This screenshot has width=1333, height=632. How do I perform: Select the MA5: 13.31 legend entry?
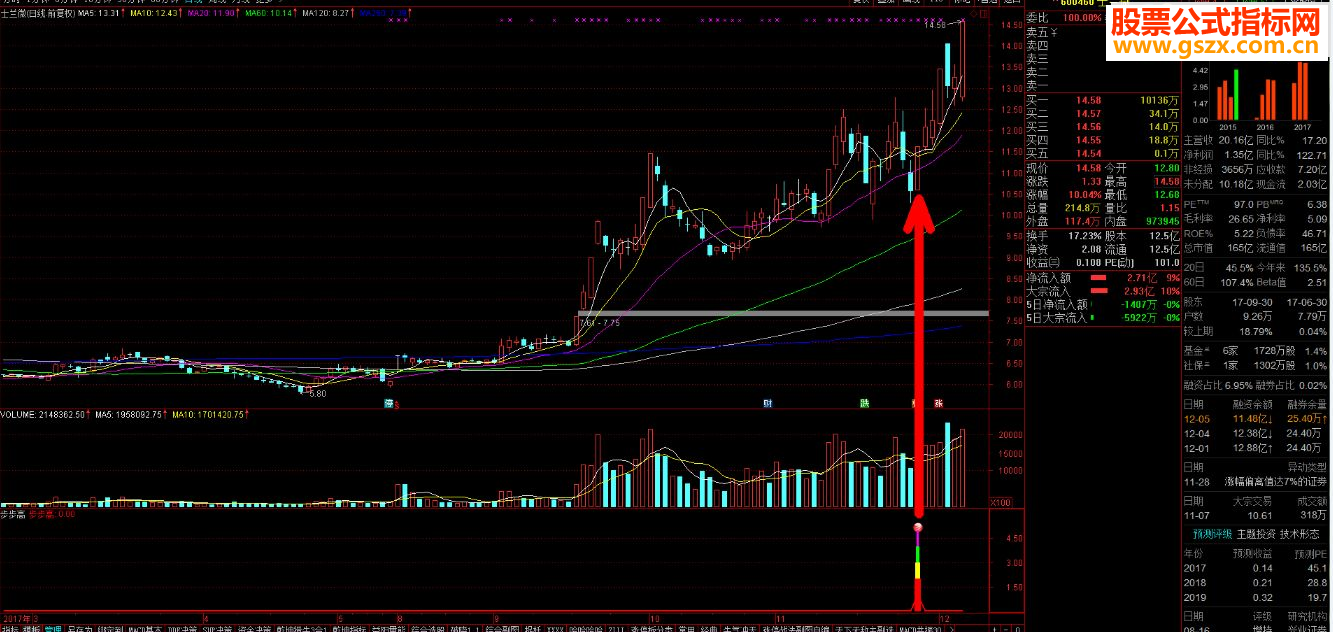pos(101,14)
